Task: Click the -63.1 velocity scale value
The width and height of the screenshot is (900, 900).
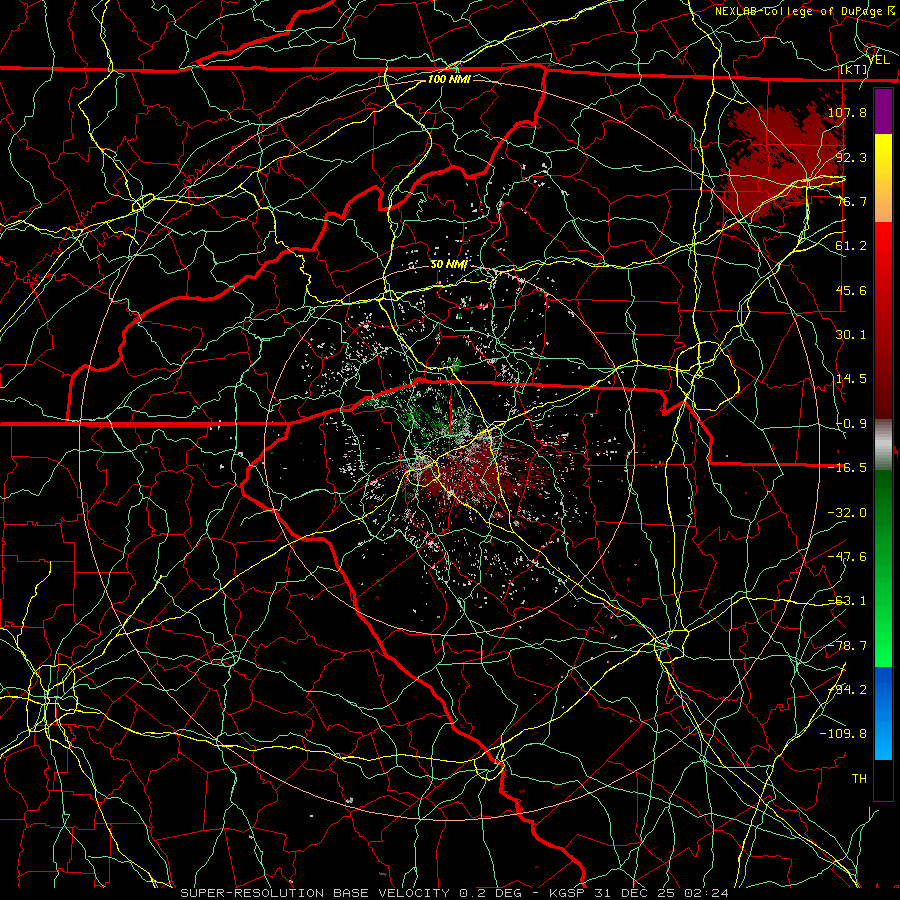Action: (847, 601)
